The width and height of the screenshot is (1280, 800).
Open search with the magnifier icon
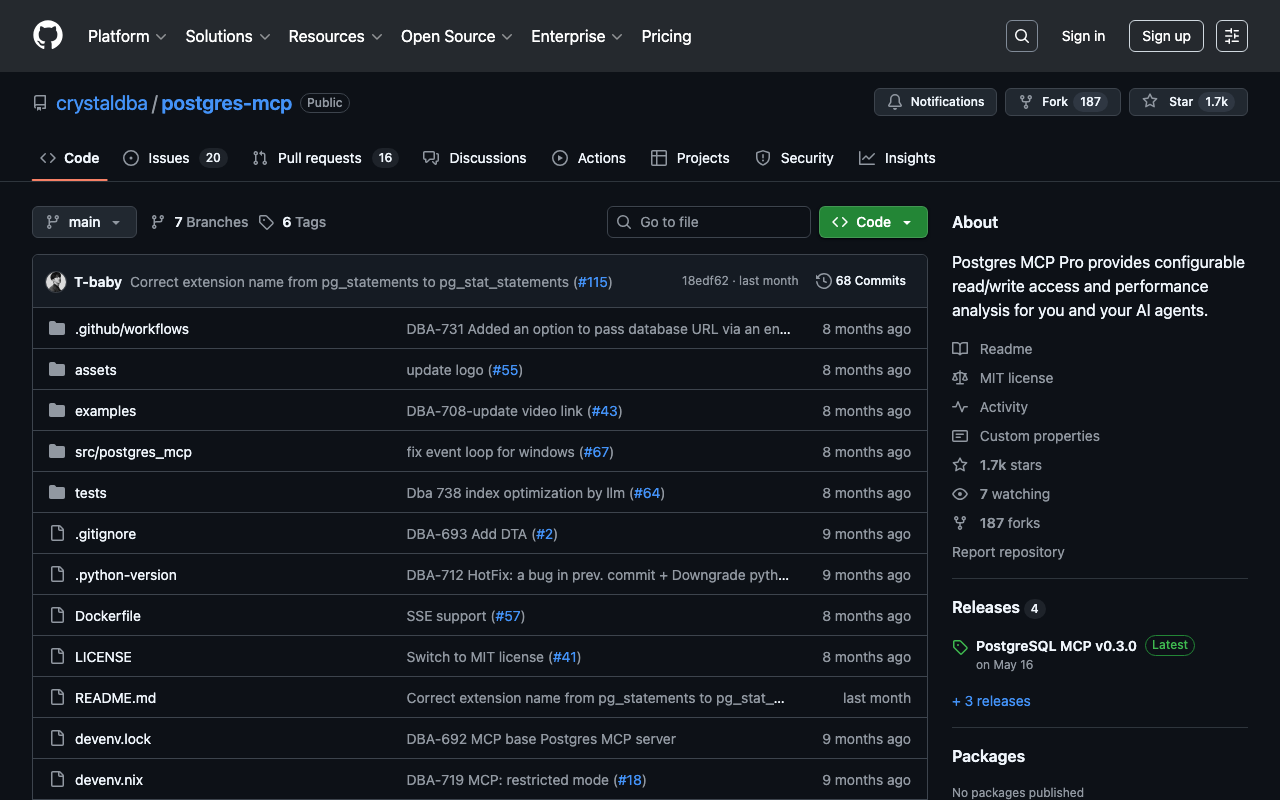(1021, 36)
